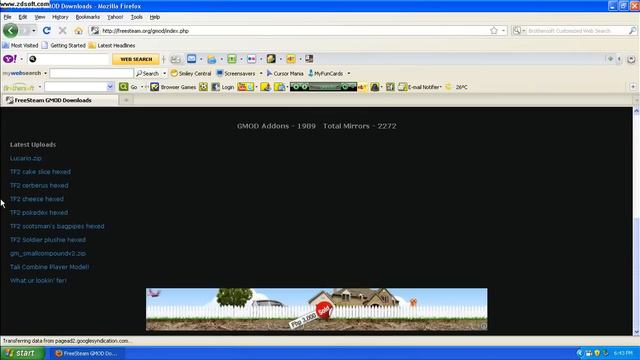This screenshot has height=360, width=640.
Task: Open the TF2 cerberus hexed link
Action: point(39,185)
